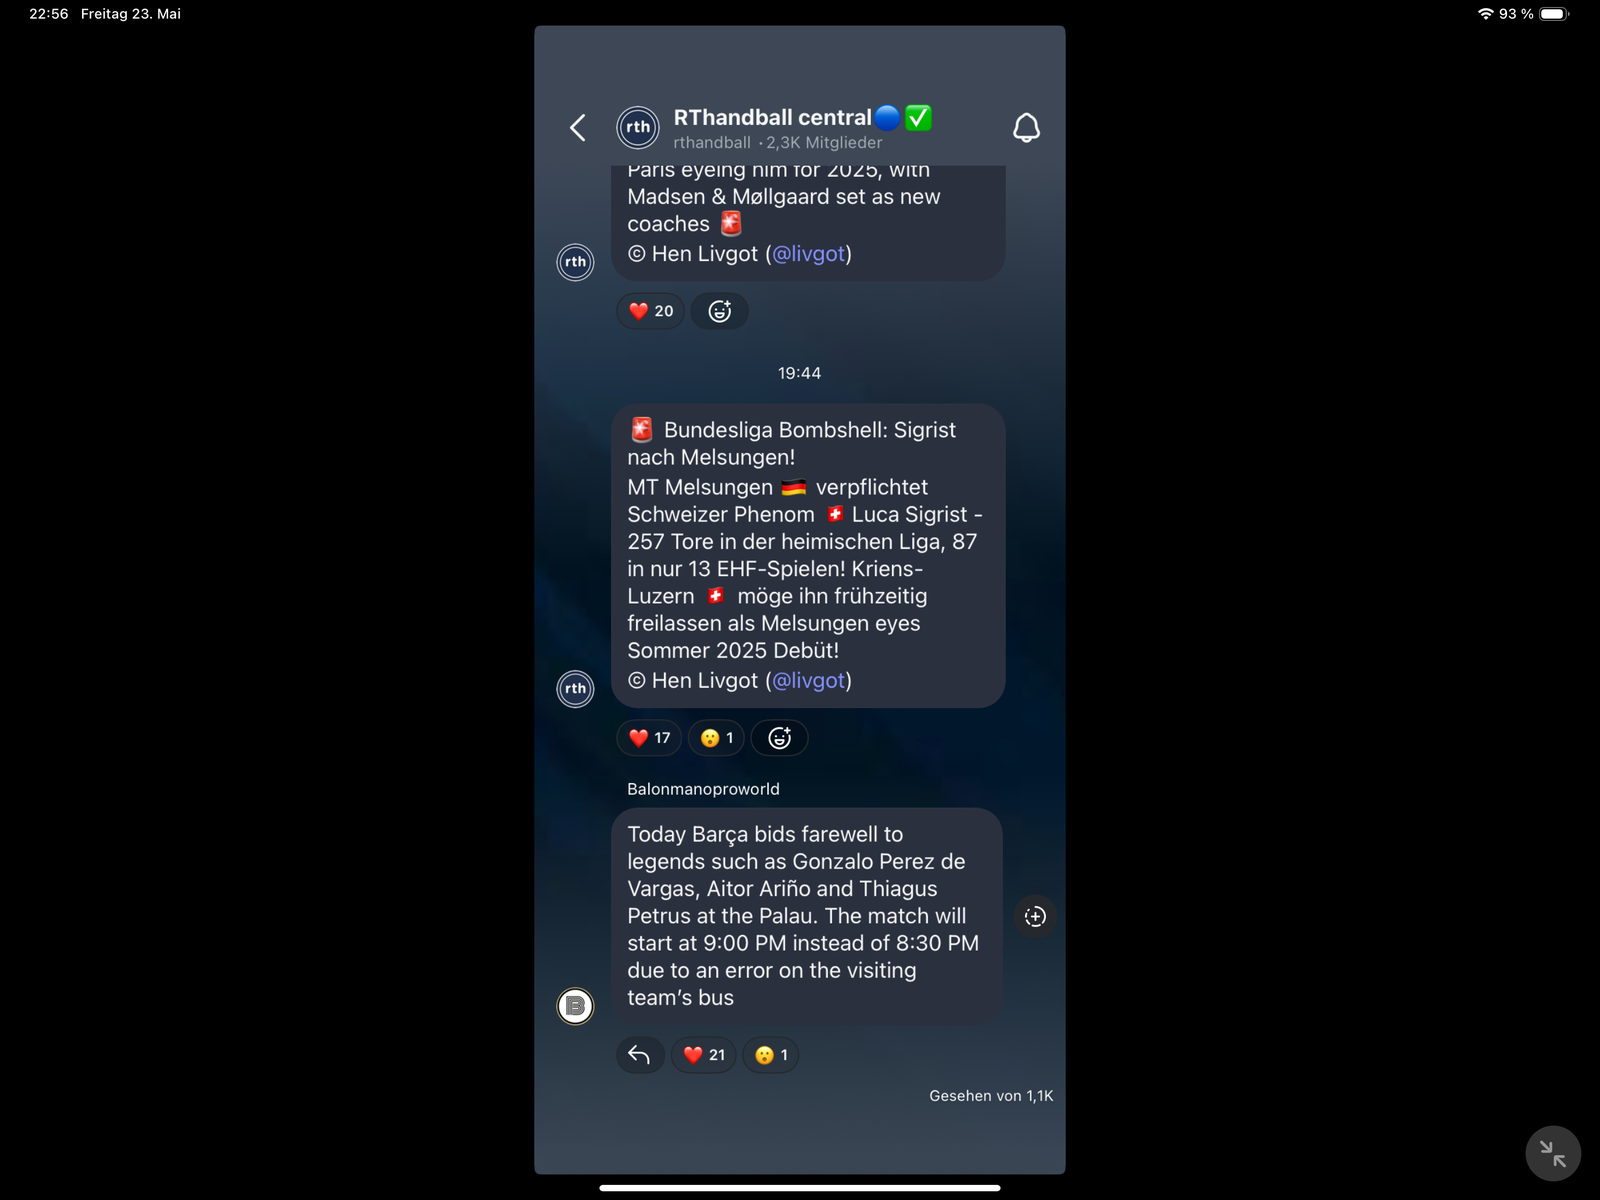Open @livgot link in Sigrist message

(x=809, y=681)
